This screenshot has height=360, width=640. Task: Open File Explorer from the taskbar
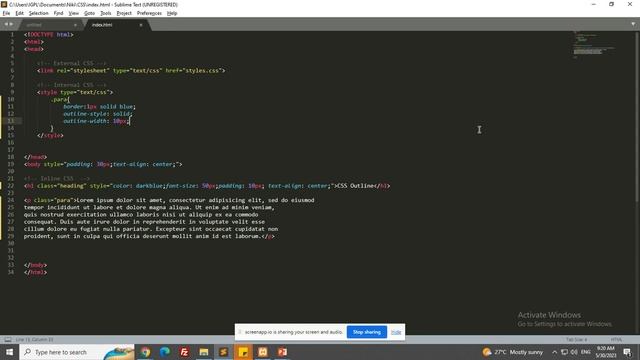pyautogui.click(x=204, y=352)
